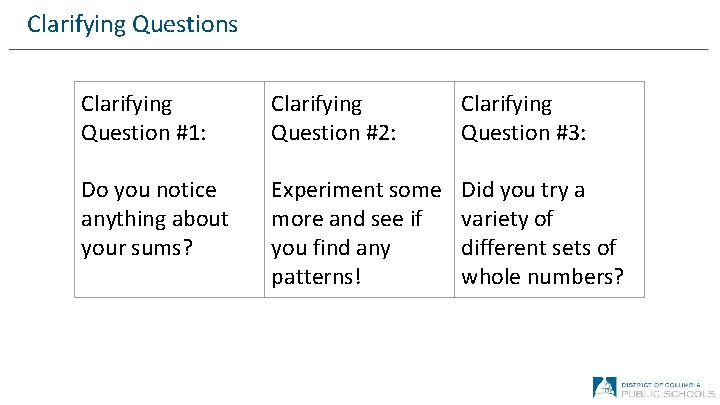Click the '#1:' label in the first header
Screen dimensions: 720x405
[x=186, y=132]
